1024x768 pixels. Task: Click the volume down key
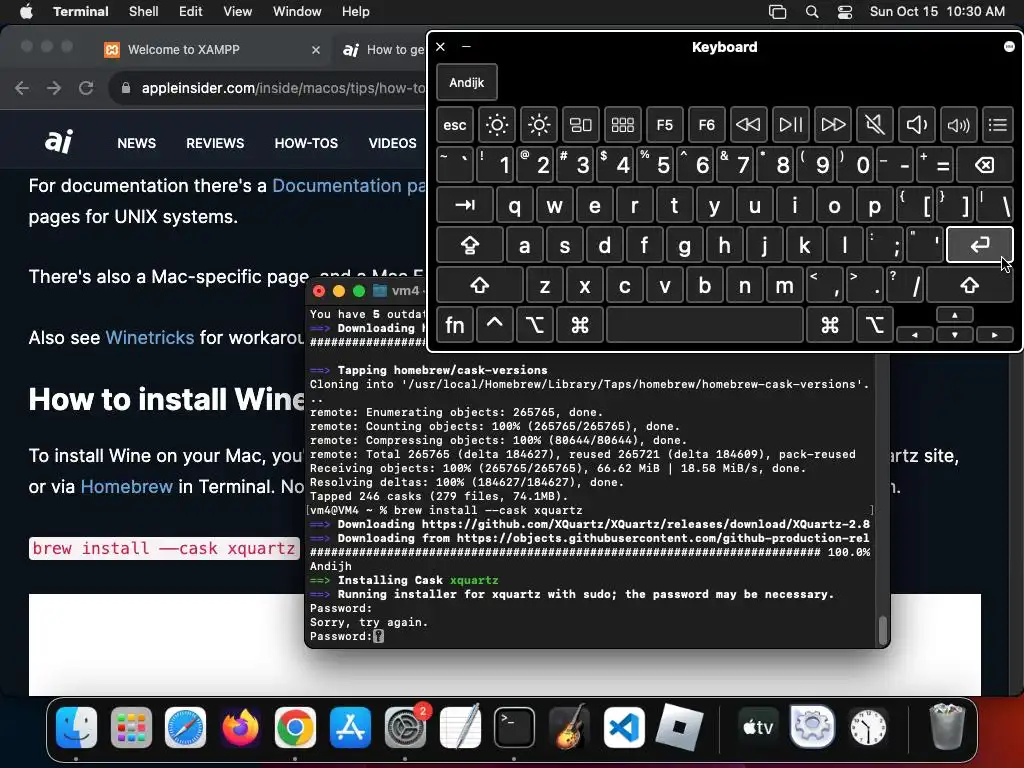[917, 125]
